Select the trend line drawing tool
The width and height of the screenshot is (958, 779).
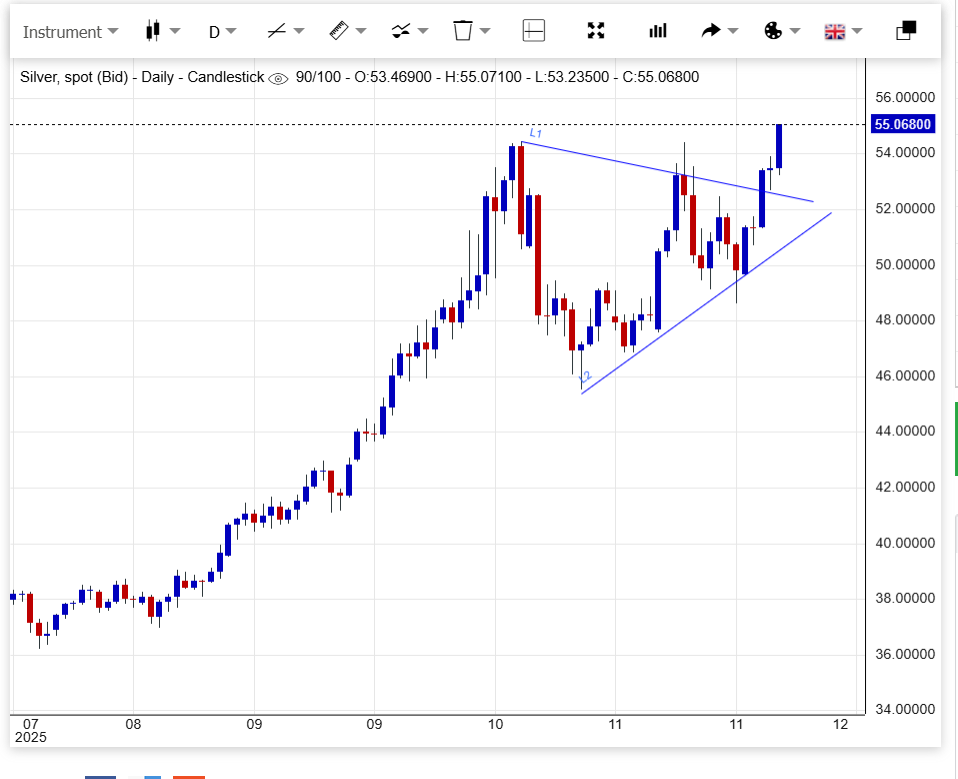coord(277,31)
